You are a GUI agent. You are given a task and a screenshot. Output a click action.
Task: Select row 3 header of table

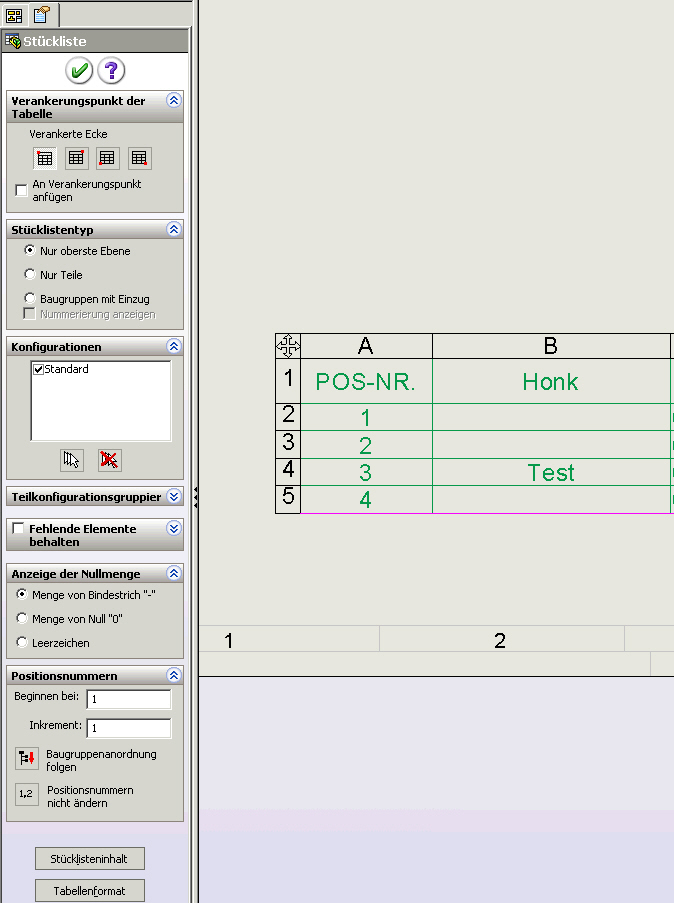click(288, 444)
